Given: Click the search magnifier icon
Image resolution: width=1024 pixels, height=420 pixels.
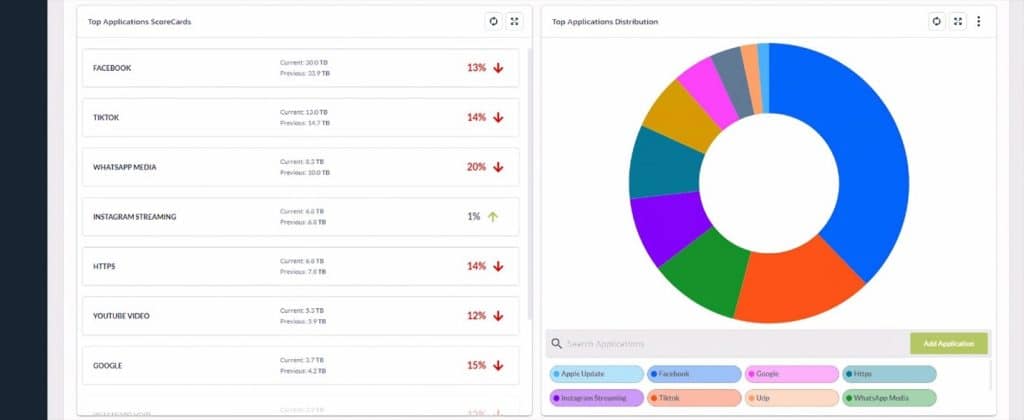Looking at the screenshot, I should [556, 344].
